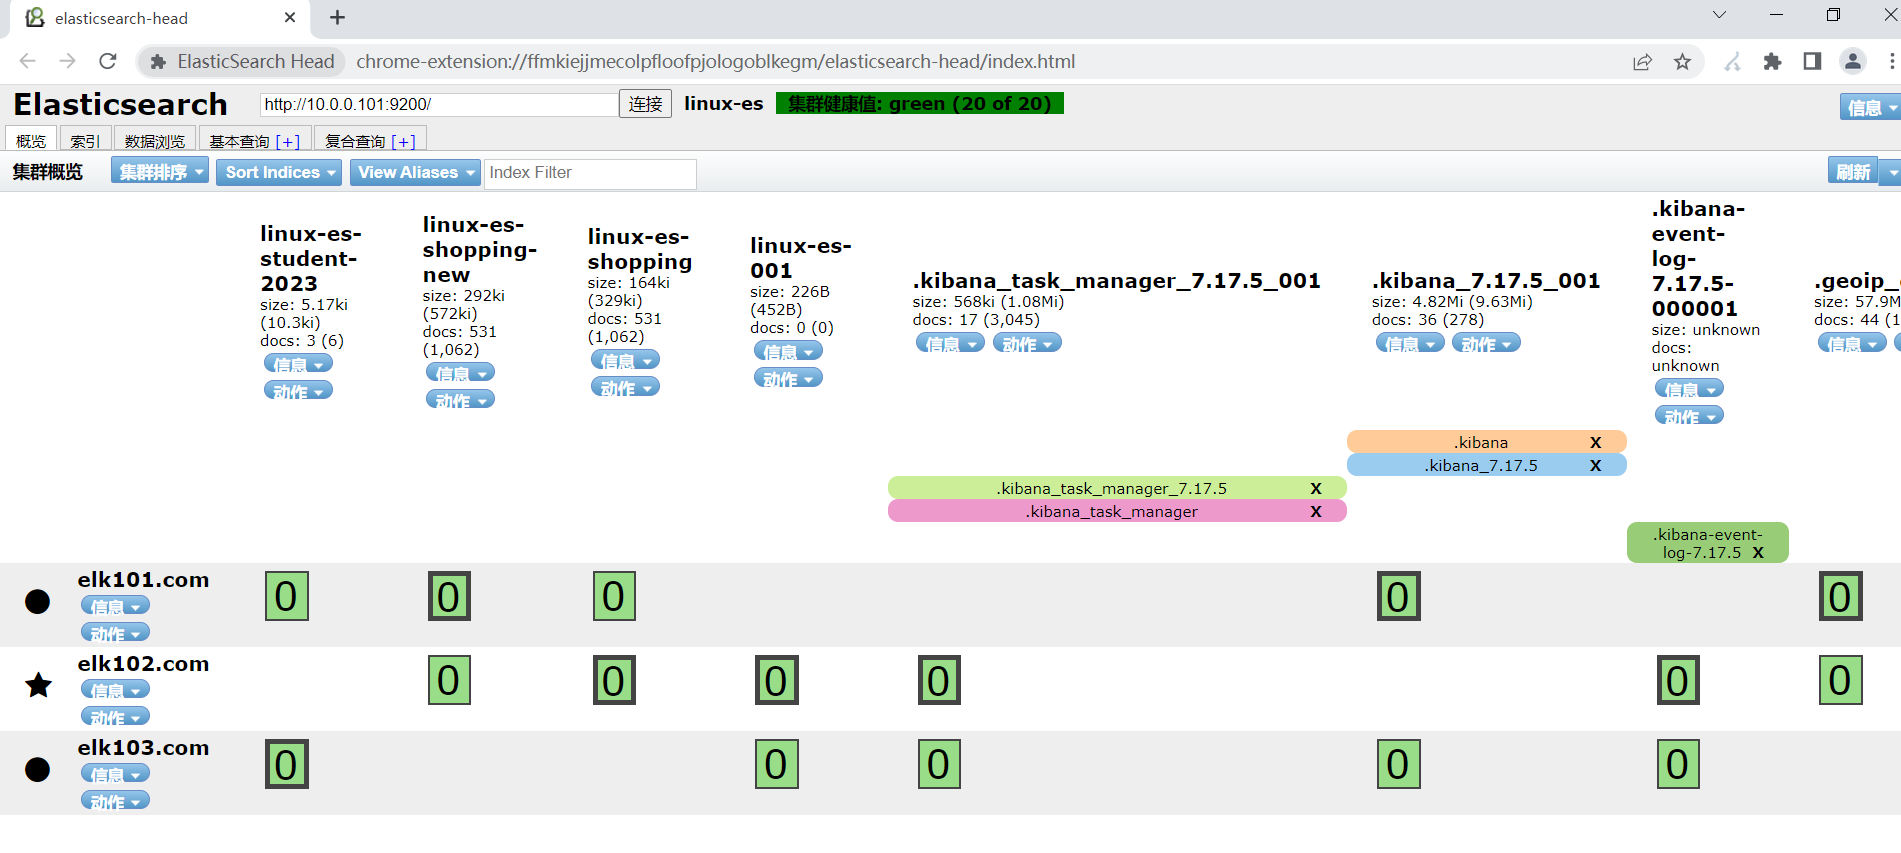
Task: Reload the elasticsearch-head page
Action: point(108,62)
